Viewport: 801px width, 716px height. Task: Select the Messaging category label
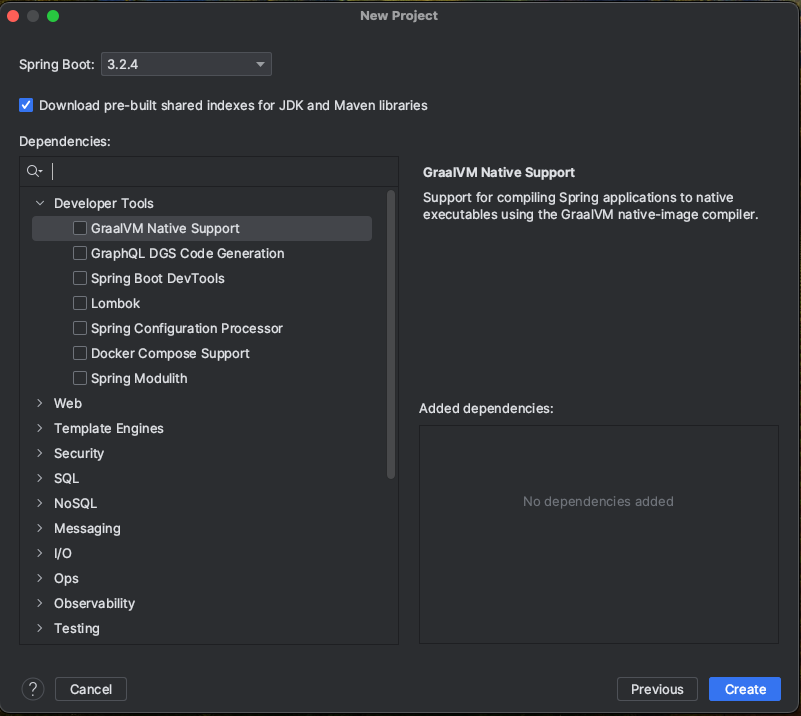click(87, 529)
